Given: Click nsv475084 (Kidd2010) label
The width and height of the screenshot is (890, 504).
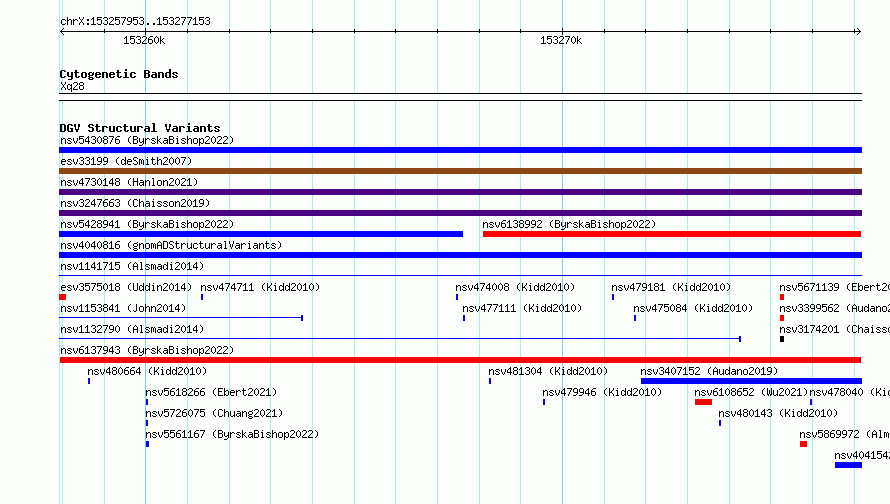Looking at the screenshot, I should [x=693, y=308].
